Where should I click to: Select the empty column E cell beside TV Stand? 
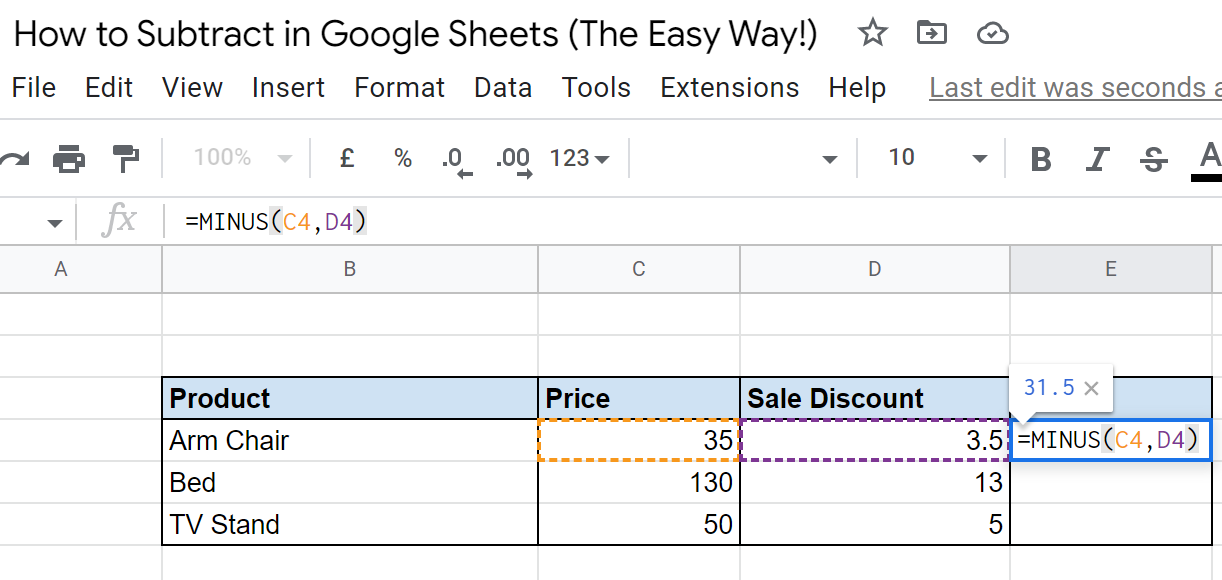(1111, 524)
